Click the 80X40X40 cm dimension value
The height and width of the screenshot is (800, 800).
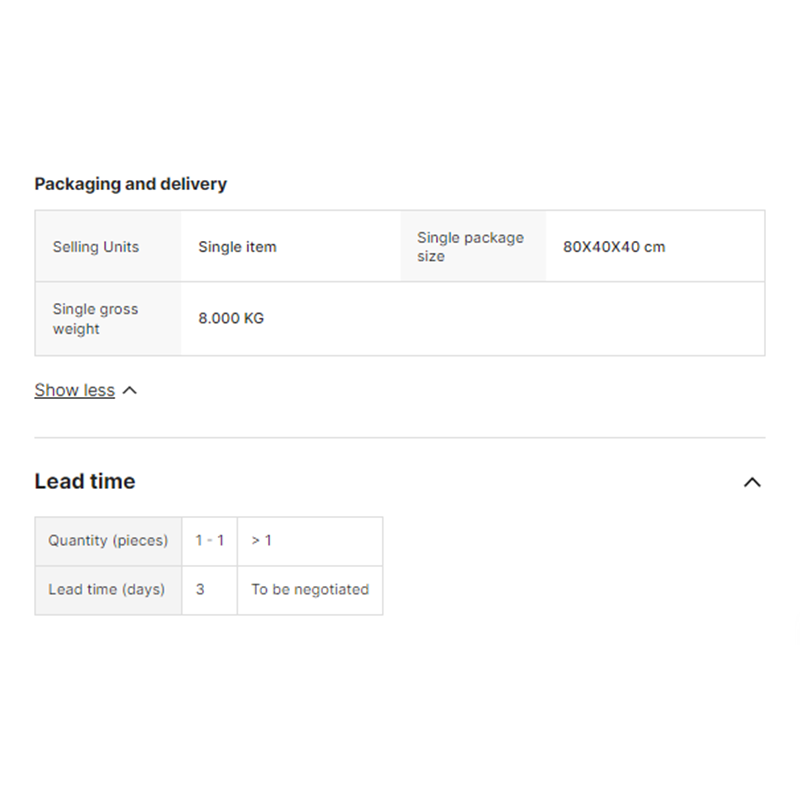tap(614, 247)
